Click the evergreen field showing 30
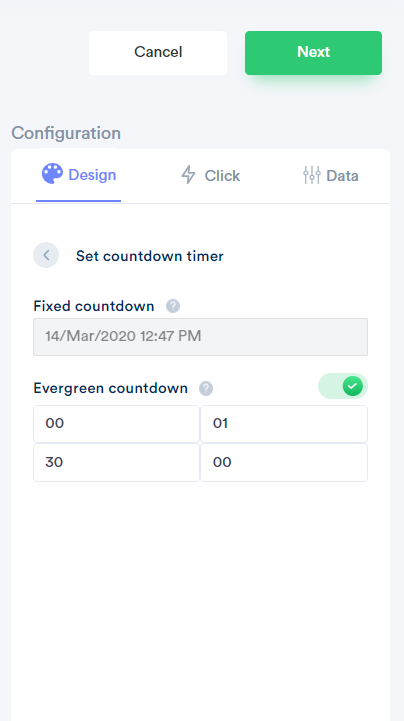The height and width of the screenshot is (721, 404). (116, 463)
